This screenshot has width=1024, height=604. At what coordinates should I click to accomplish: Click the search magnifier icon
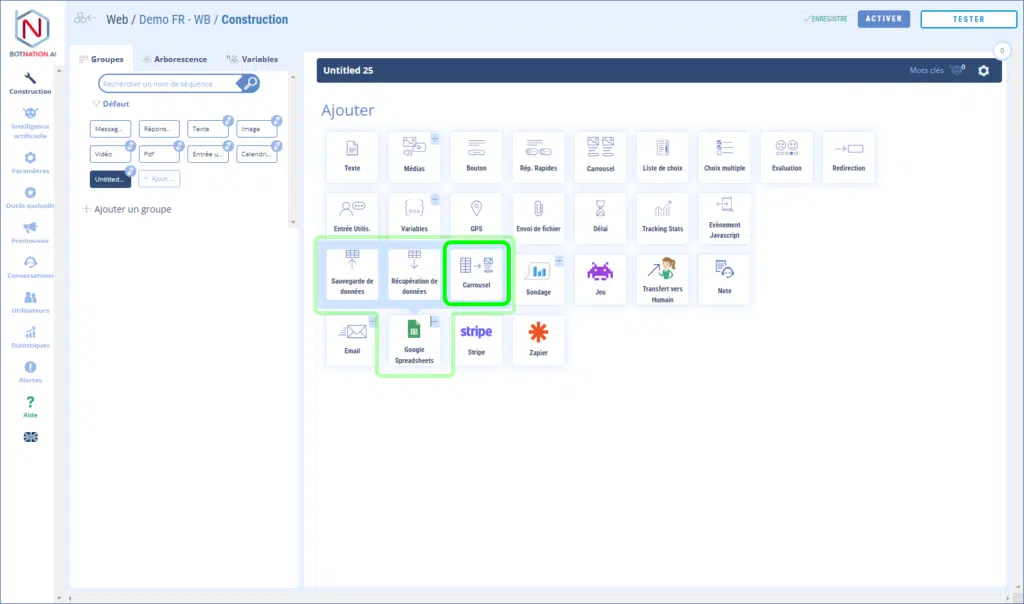click(250, 84)
